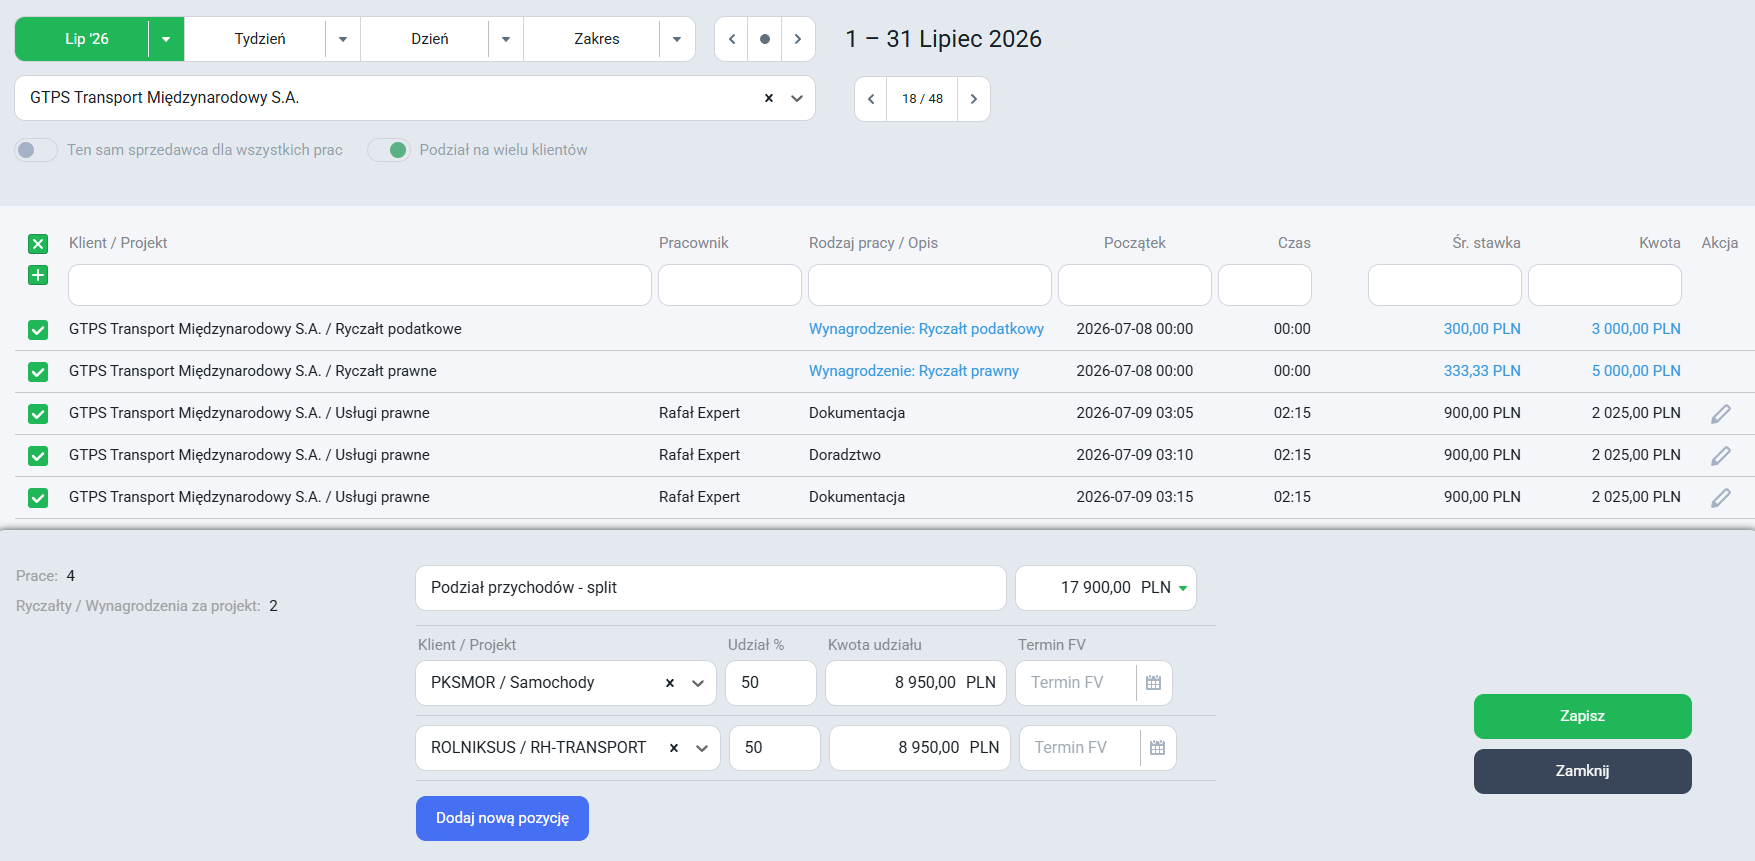The image size is (1755, 861).
Task: Go to next period arrow
Action: coord(798,39)
